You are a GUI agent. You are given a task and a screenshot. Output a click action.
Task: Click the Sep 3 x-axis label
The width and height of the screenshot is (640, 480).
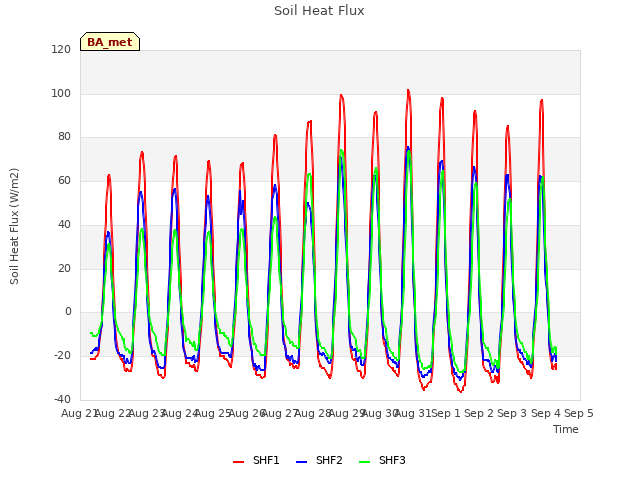512,413
